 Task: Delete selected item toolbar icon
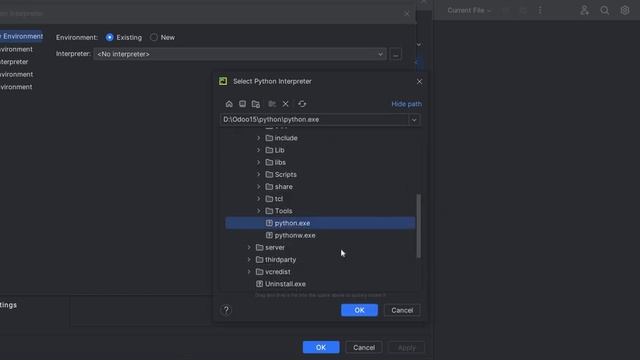pos(286,104)
